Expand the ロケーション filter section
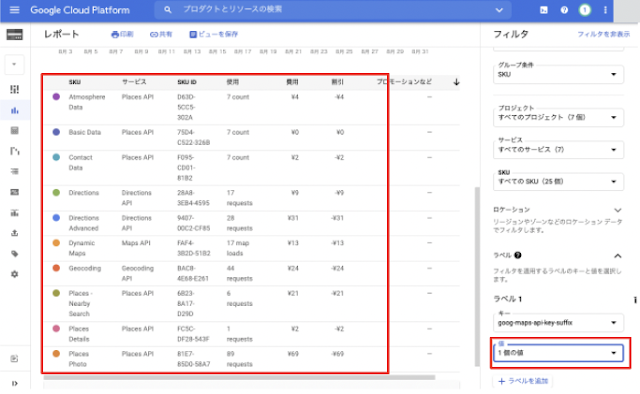640x394 pixels. [618, 210]
